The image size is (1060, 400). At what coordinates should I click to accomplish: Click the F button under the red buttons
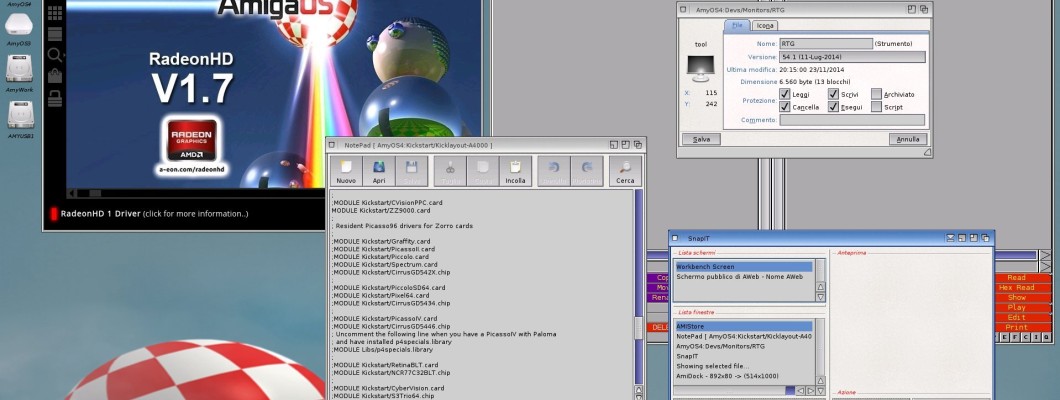[1015, 336]
